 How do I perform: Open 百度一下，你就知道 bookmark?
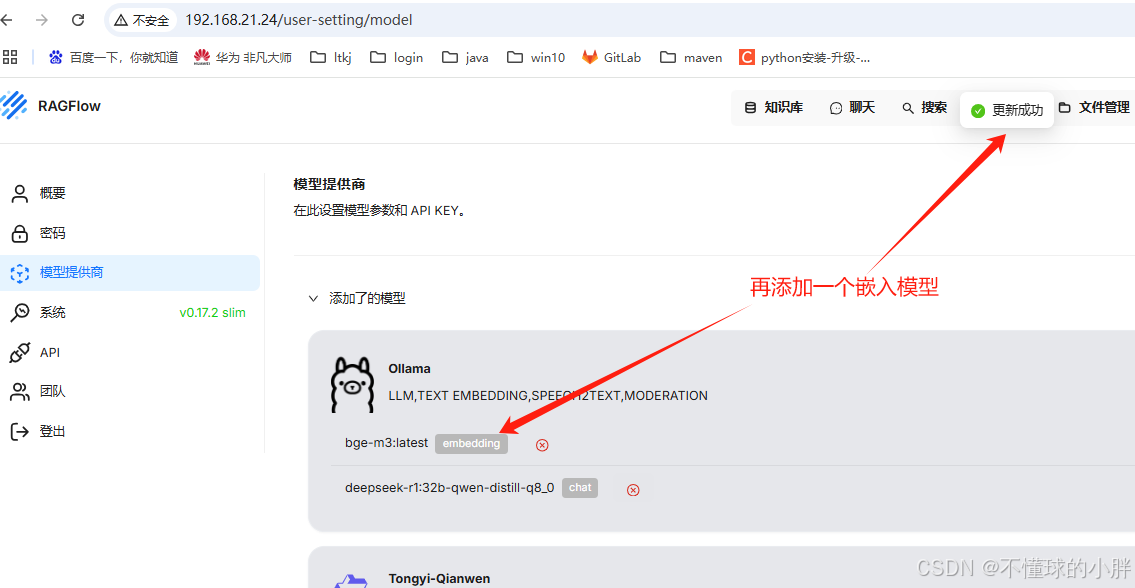pyautogui.click(x=114, y=57)
